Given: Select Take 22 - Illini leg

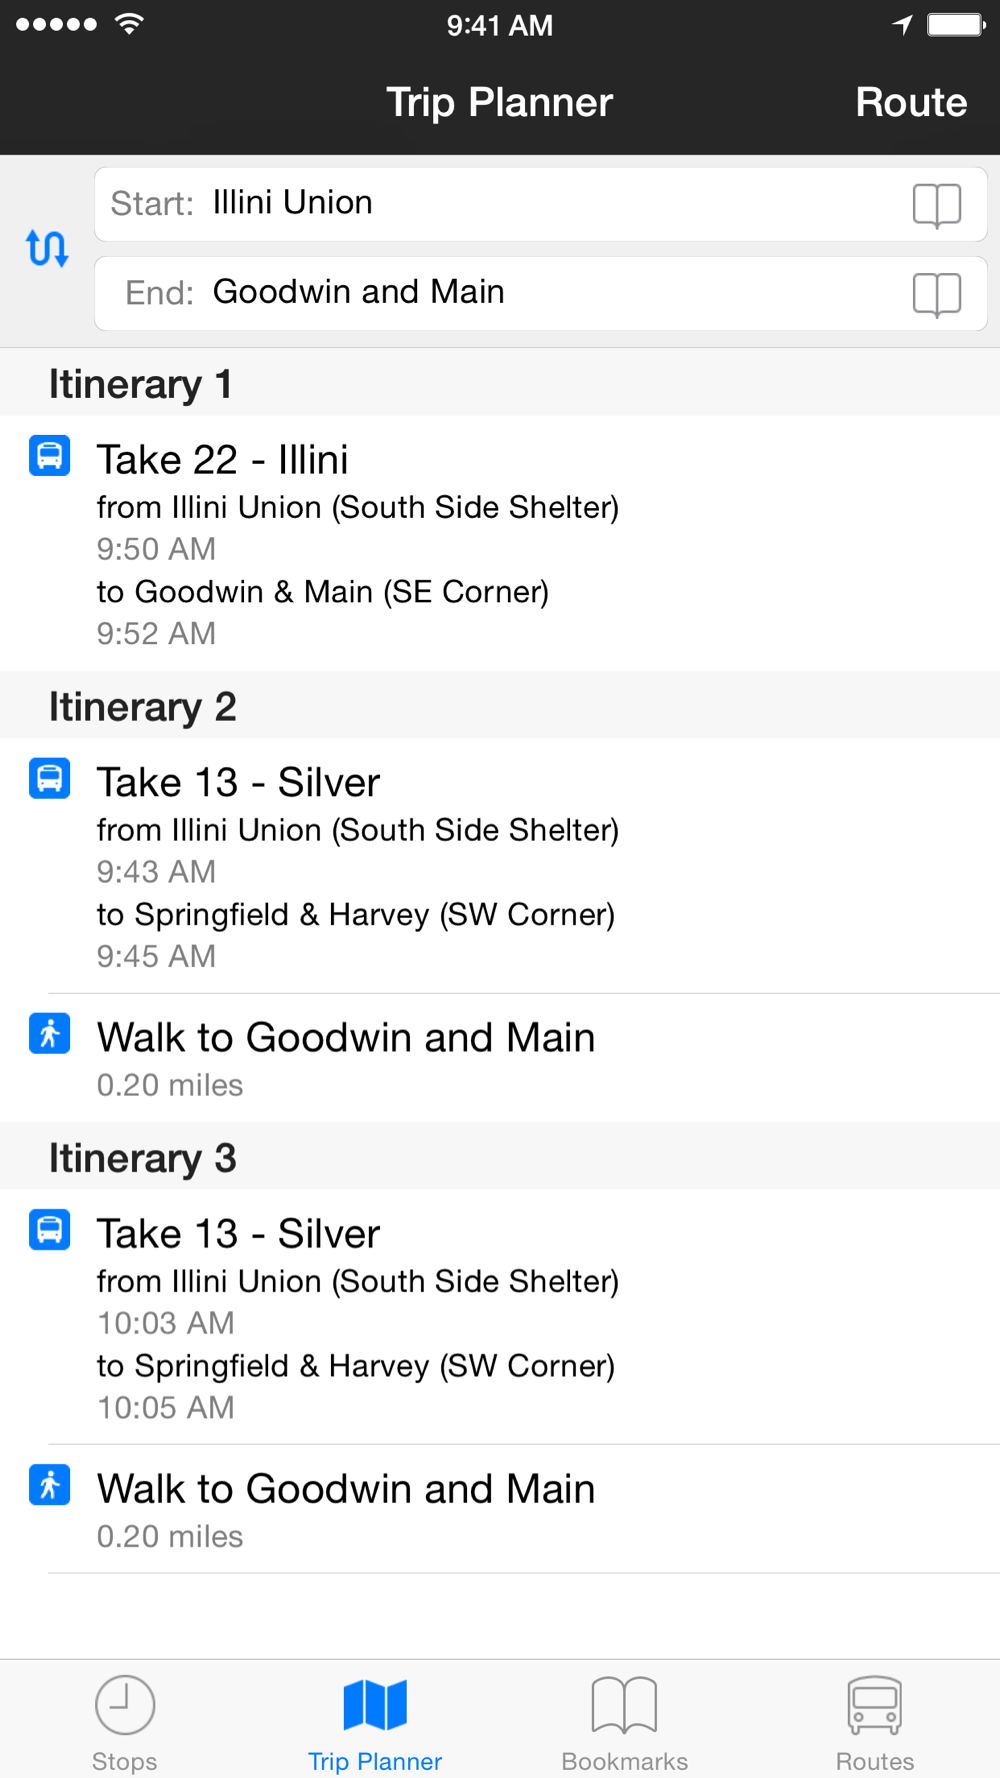Looking at the screenshot, I should (500, 543).
